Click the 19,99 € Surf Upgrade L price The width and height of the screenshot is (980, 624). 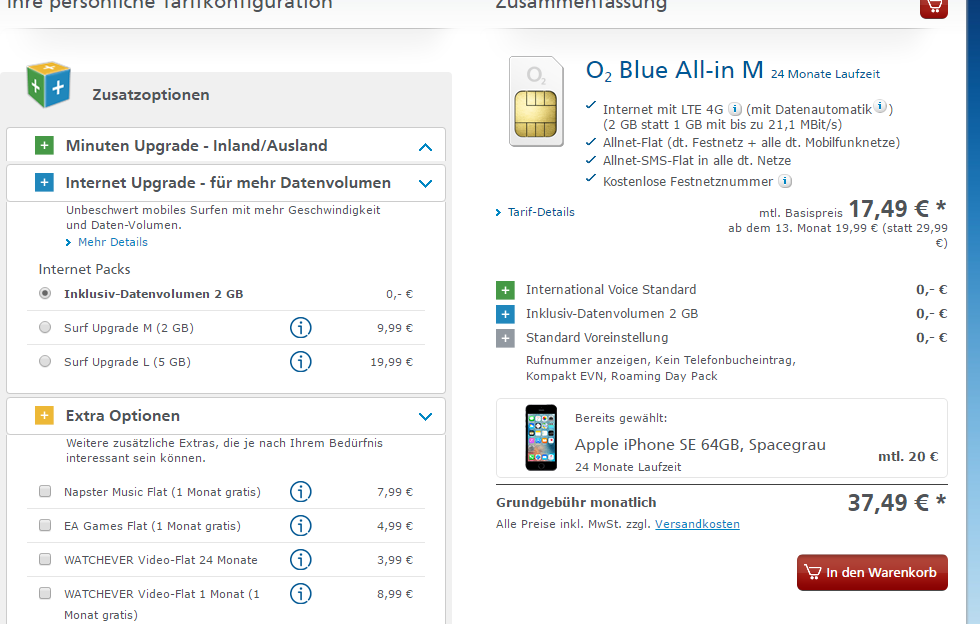coord(391,362)
